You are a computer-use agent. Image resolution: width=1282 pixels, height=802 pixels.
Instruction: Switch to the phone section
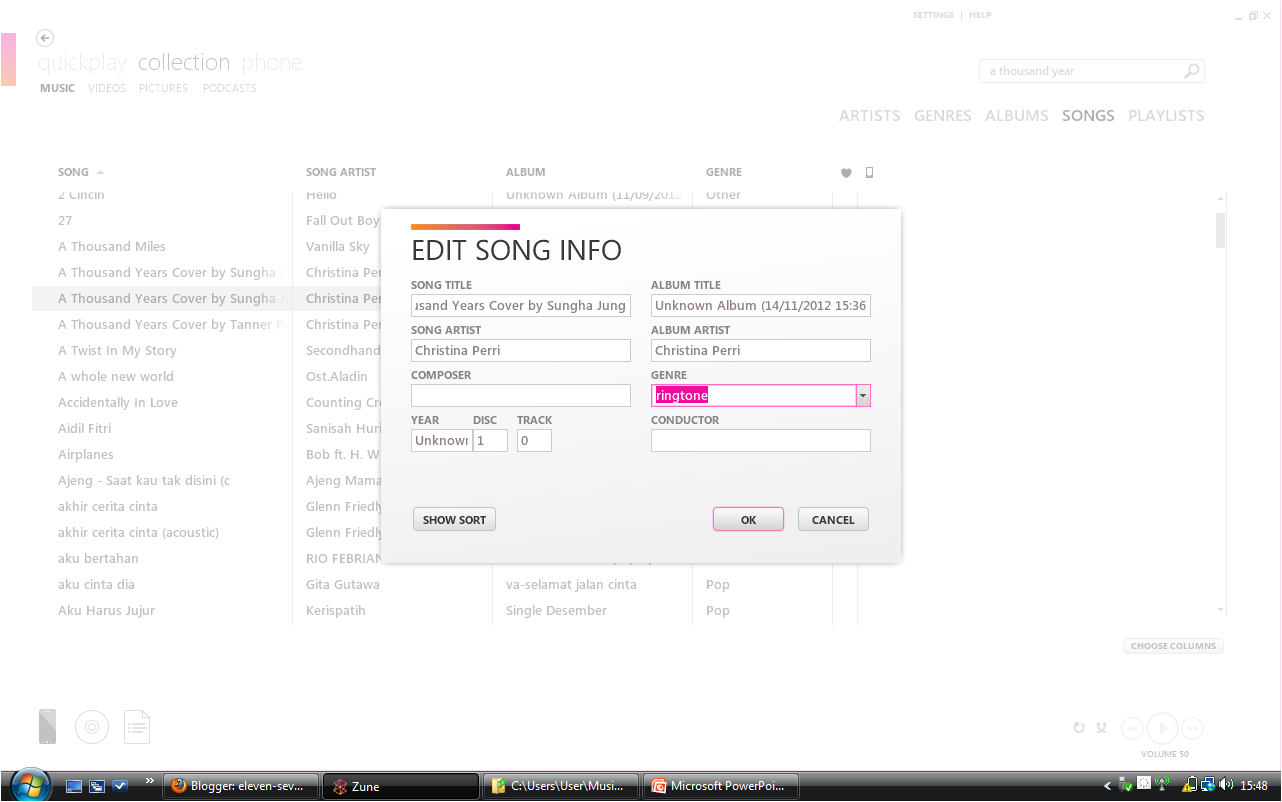point(272,63)
